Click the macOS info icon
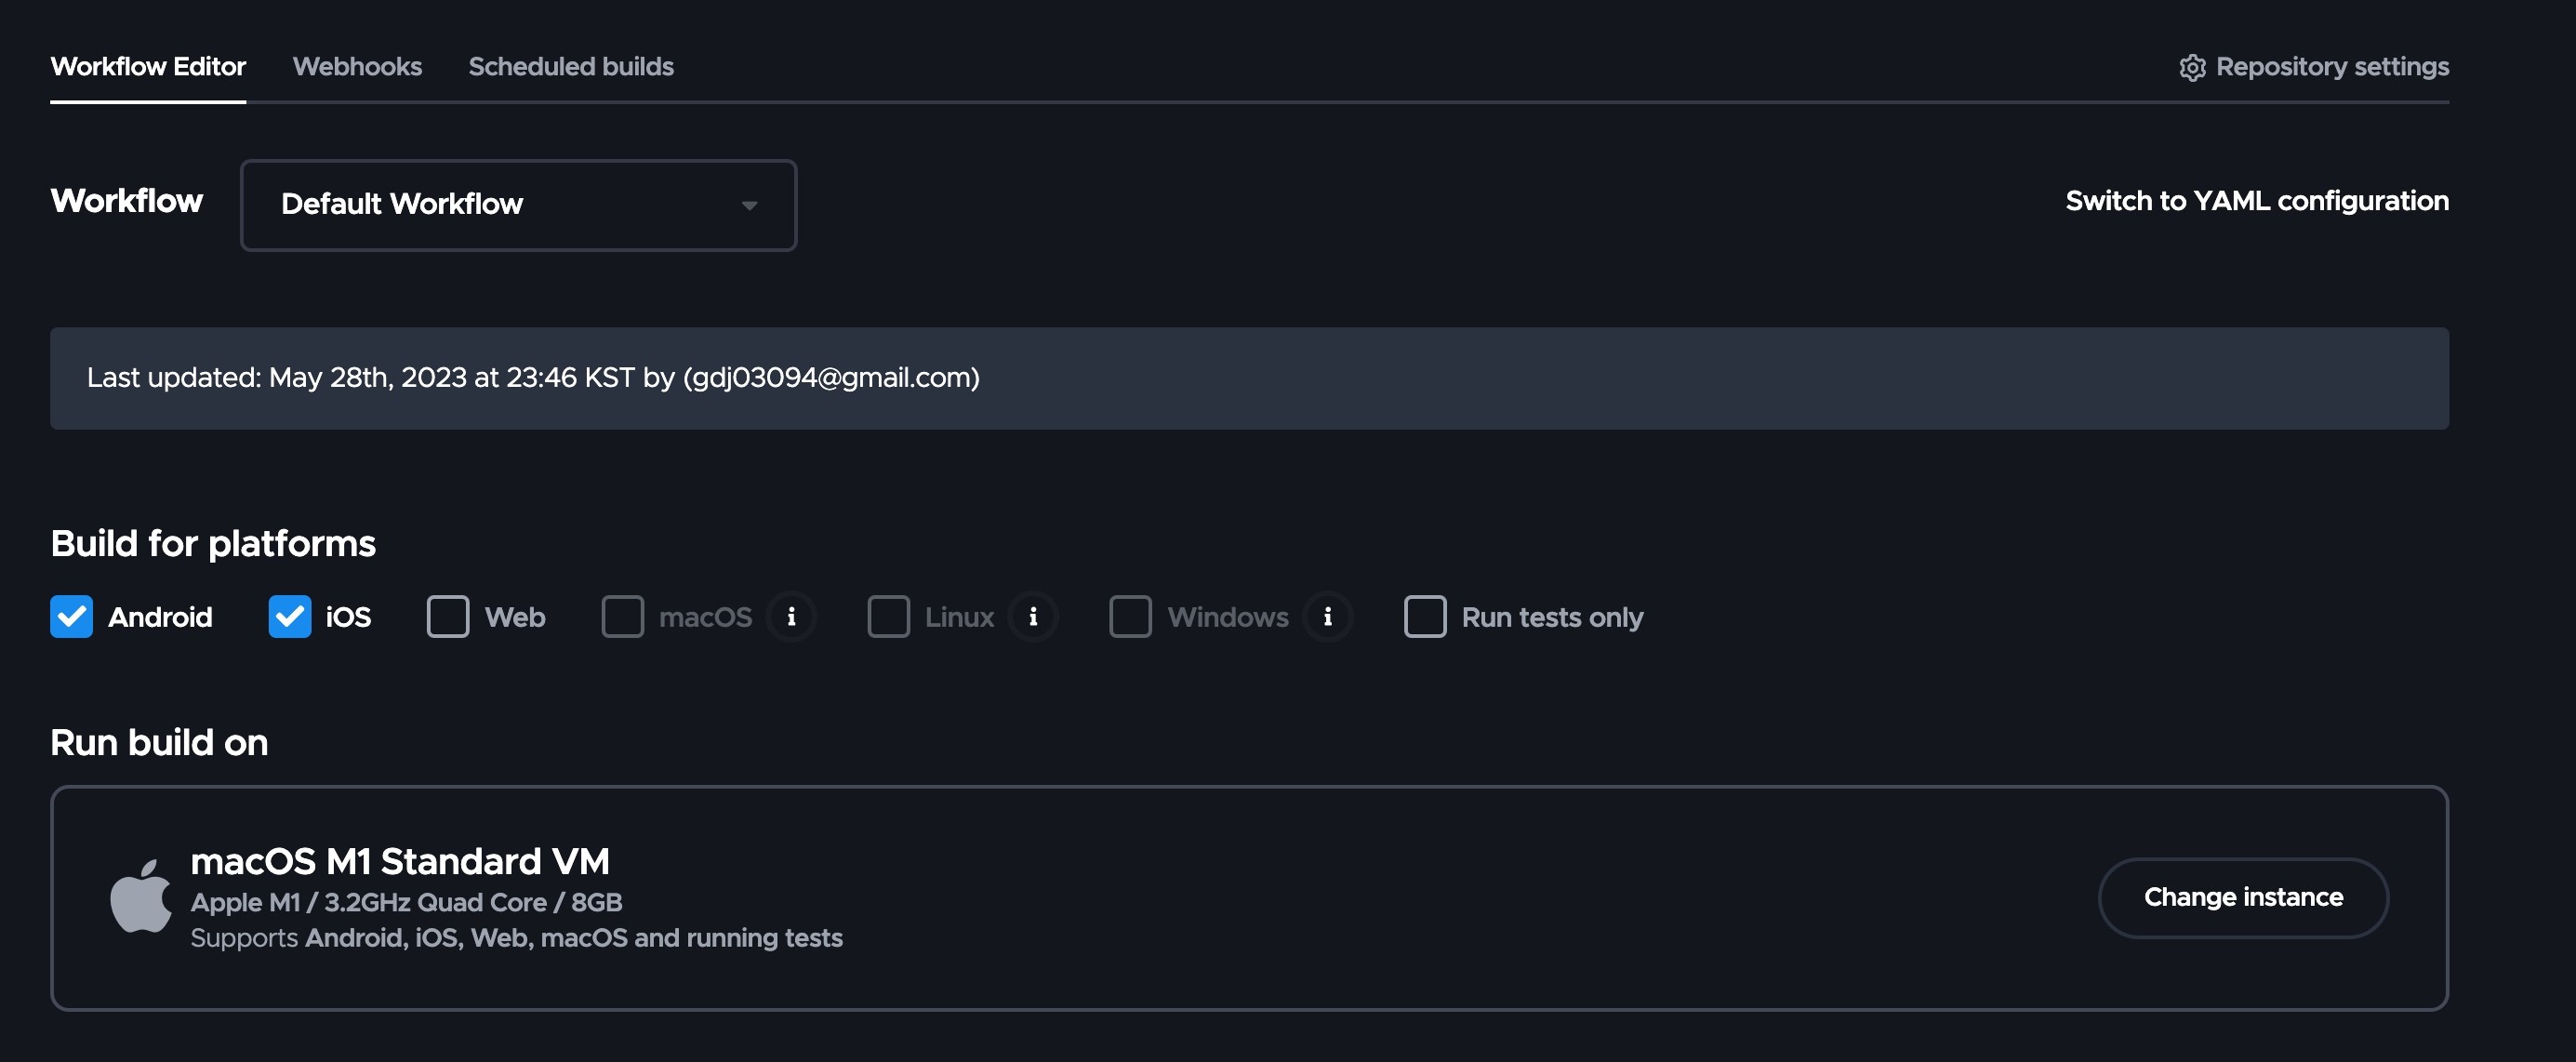2576x1062 pixels. point(791,617)
